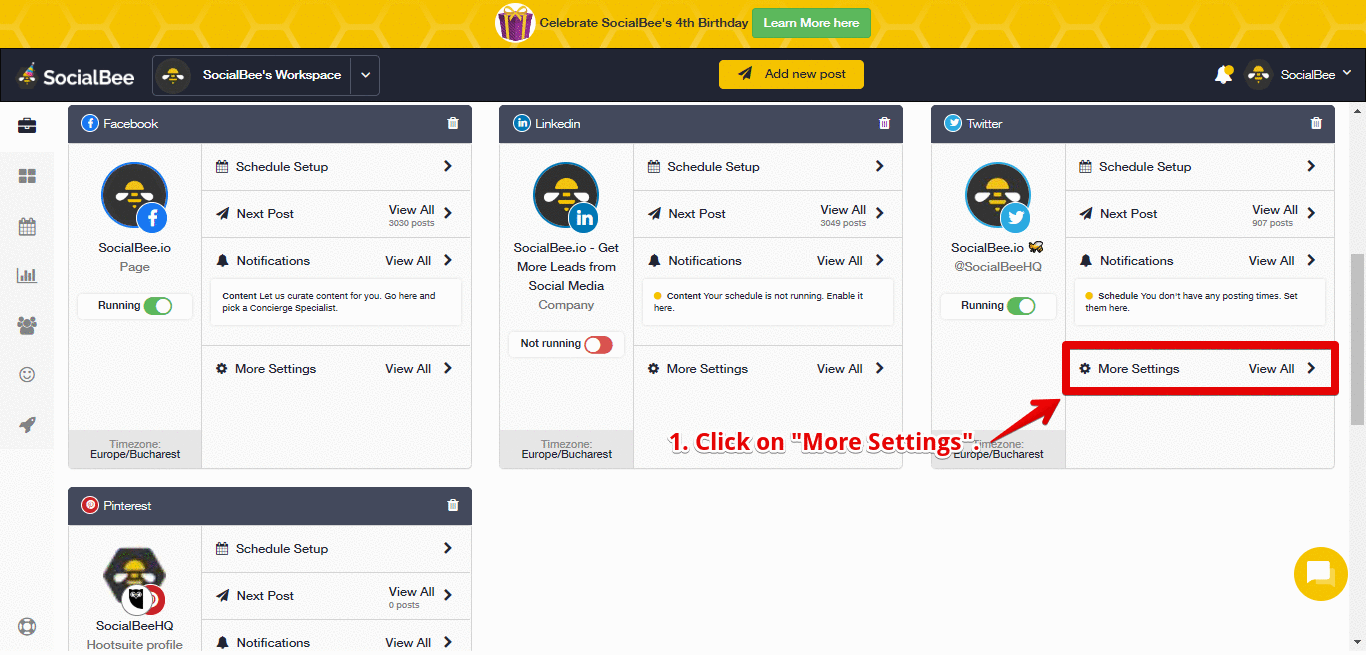Click the Facebook concierge content notification
The width and height of the screenshot is (1366, 655).
pyautogui.click(x=336, y=302)
